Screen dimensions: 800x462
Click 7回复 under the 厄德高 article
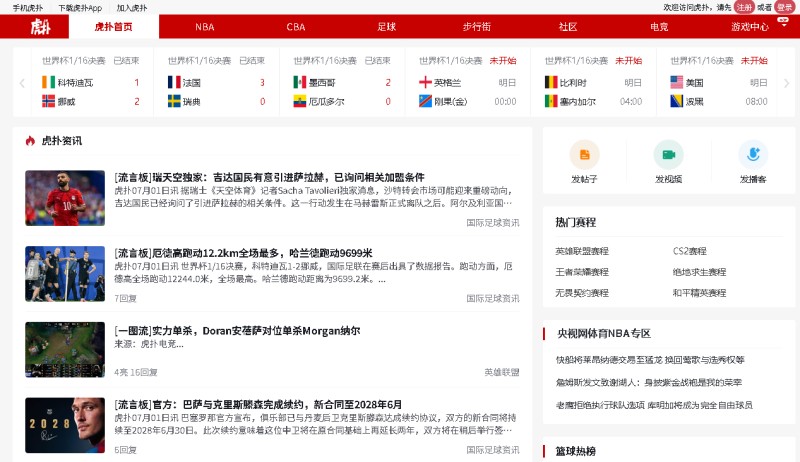(x=126, y=298)
